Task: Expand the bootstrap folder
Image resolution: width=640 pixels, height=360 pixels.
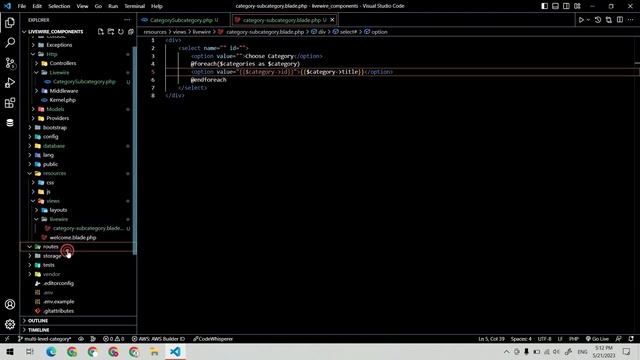Action: [x=54, y=127]
